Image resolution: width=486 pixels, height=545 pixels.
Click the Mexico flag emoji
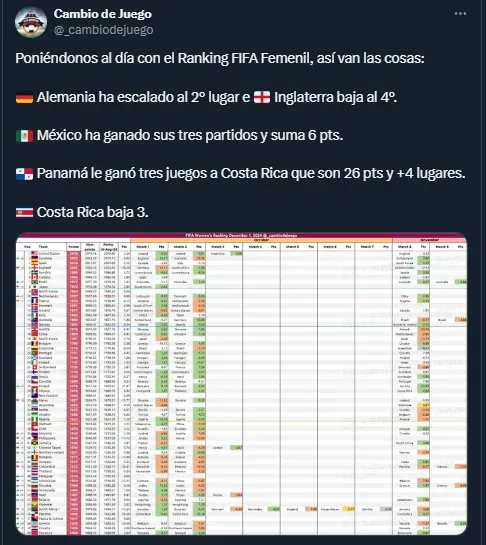click(x=24, y=136)
